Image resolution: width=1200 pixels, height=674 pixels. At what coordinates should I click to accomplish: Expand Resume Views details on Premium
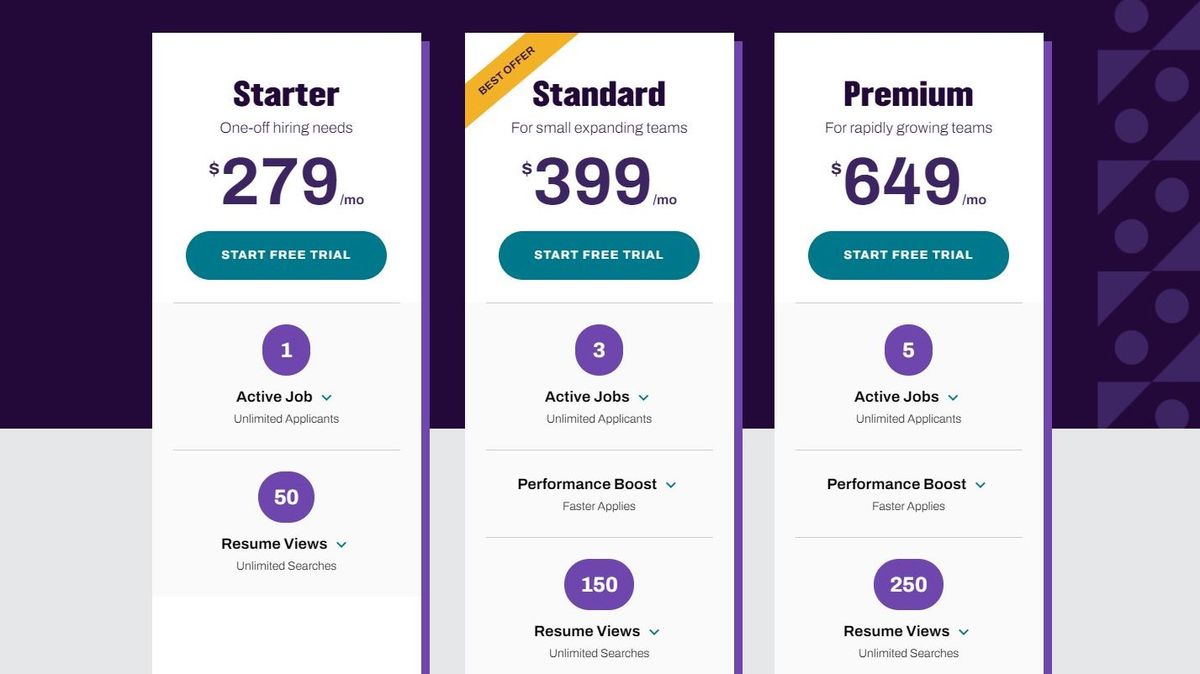tap(963, 631)
